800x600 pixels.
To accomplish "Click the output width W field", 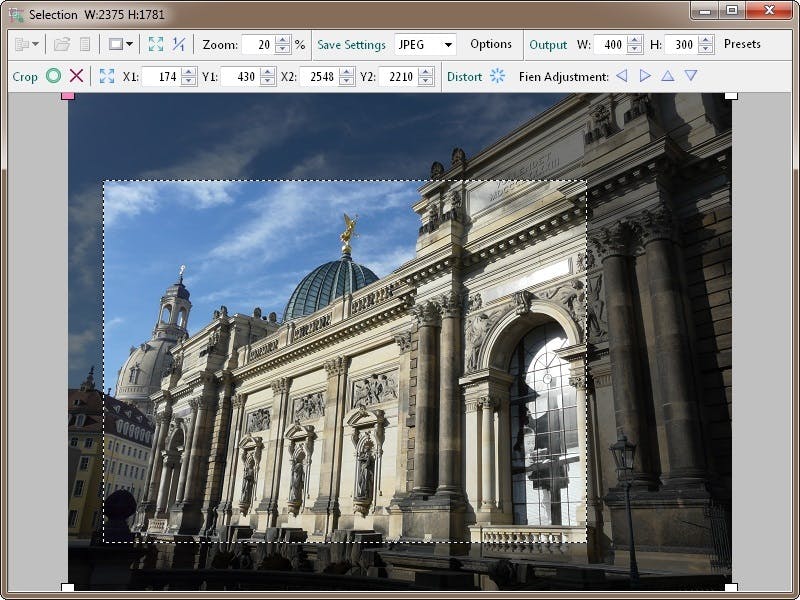I will (608, 44).
